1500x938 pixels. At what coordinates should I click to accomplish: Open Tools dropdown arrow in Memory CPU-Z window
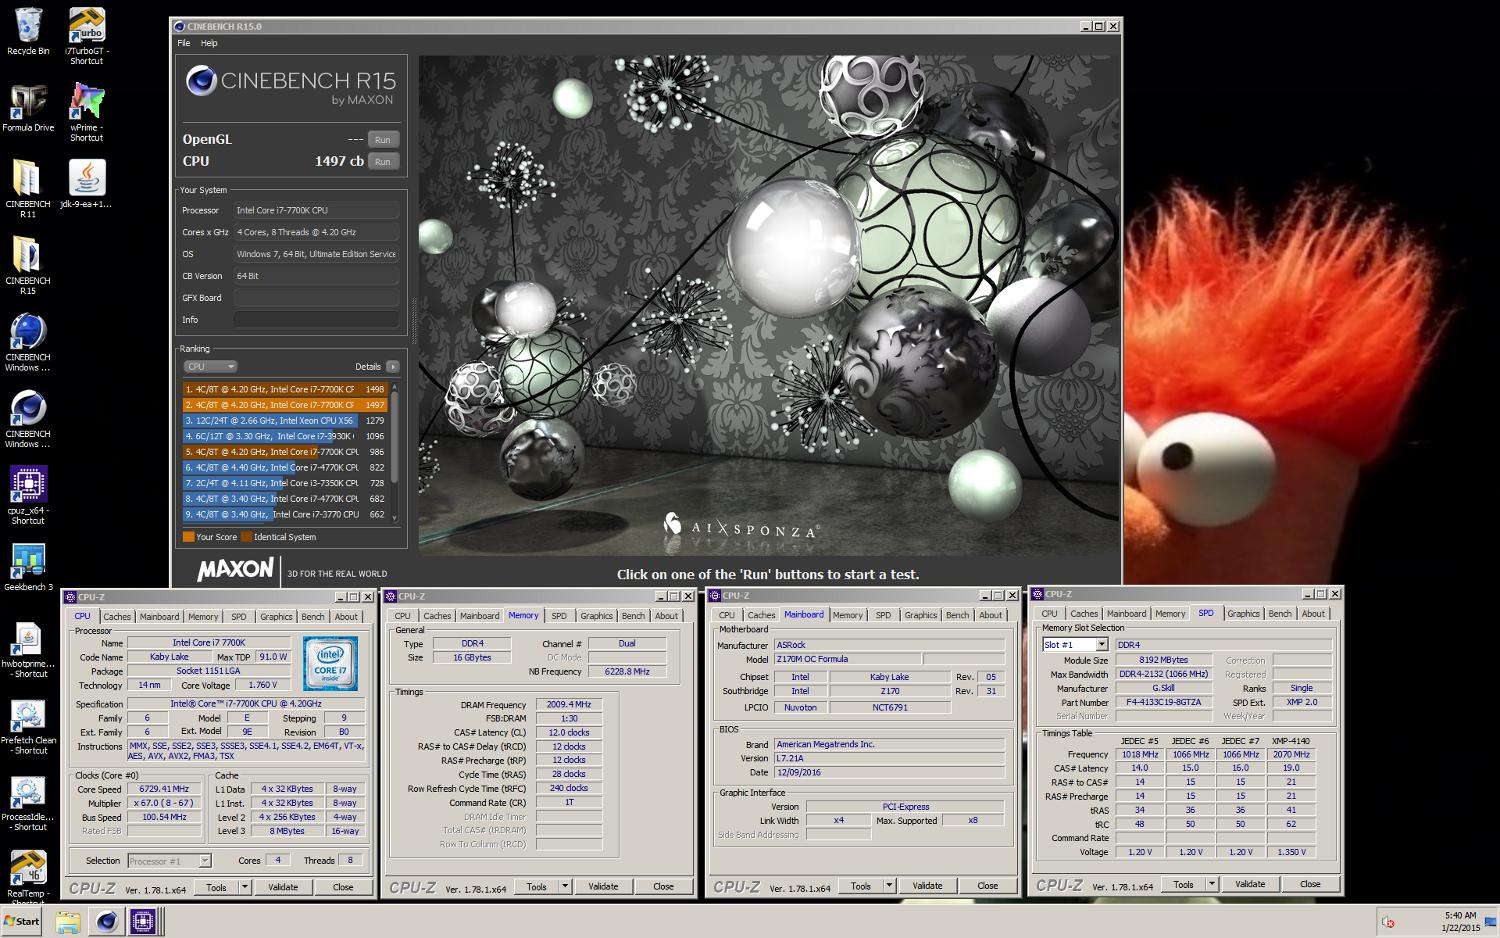[x=564, y=886]
